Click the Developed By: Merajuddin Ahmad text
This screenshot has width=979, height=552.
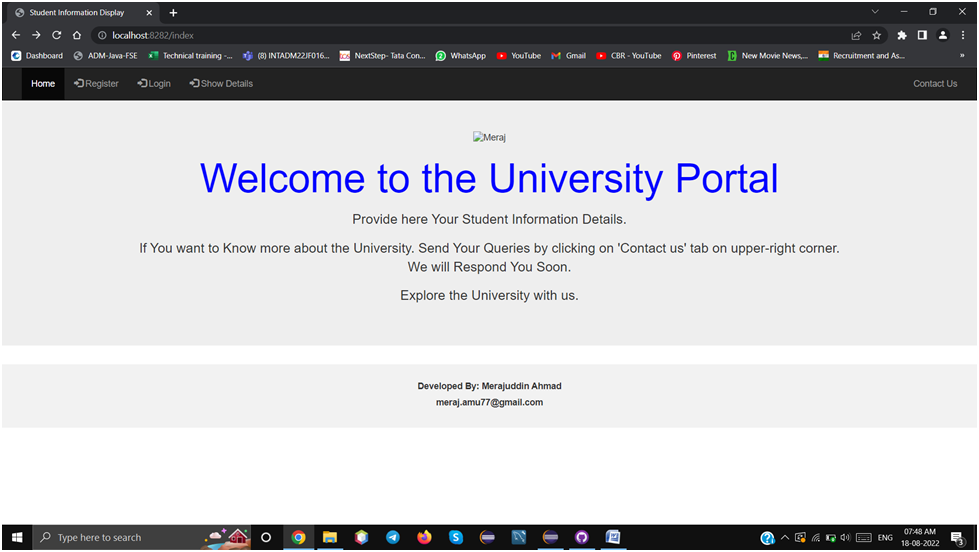490,386
